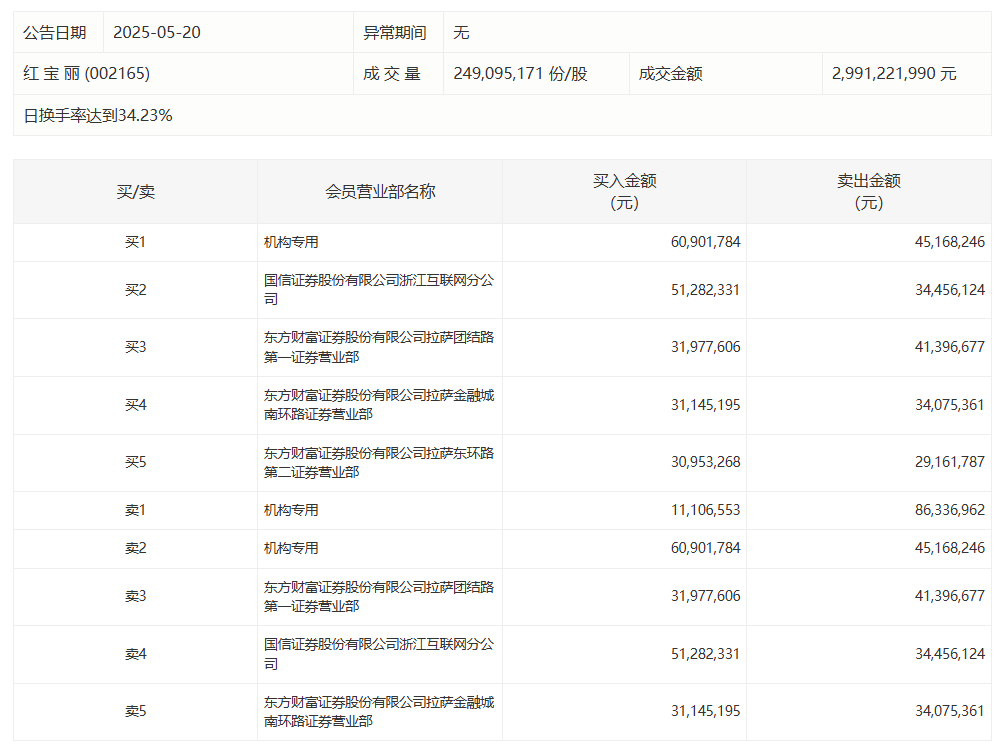The width and height of the screenshot is (1000, 756).
Task: Click 国信证券浙江互联网分公司 in the 买2 row
Action: (x=379, y=290)
